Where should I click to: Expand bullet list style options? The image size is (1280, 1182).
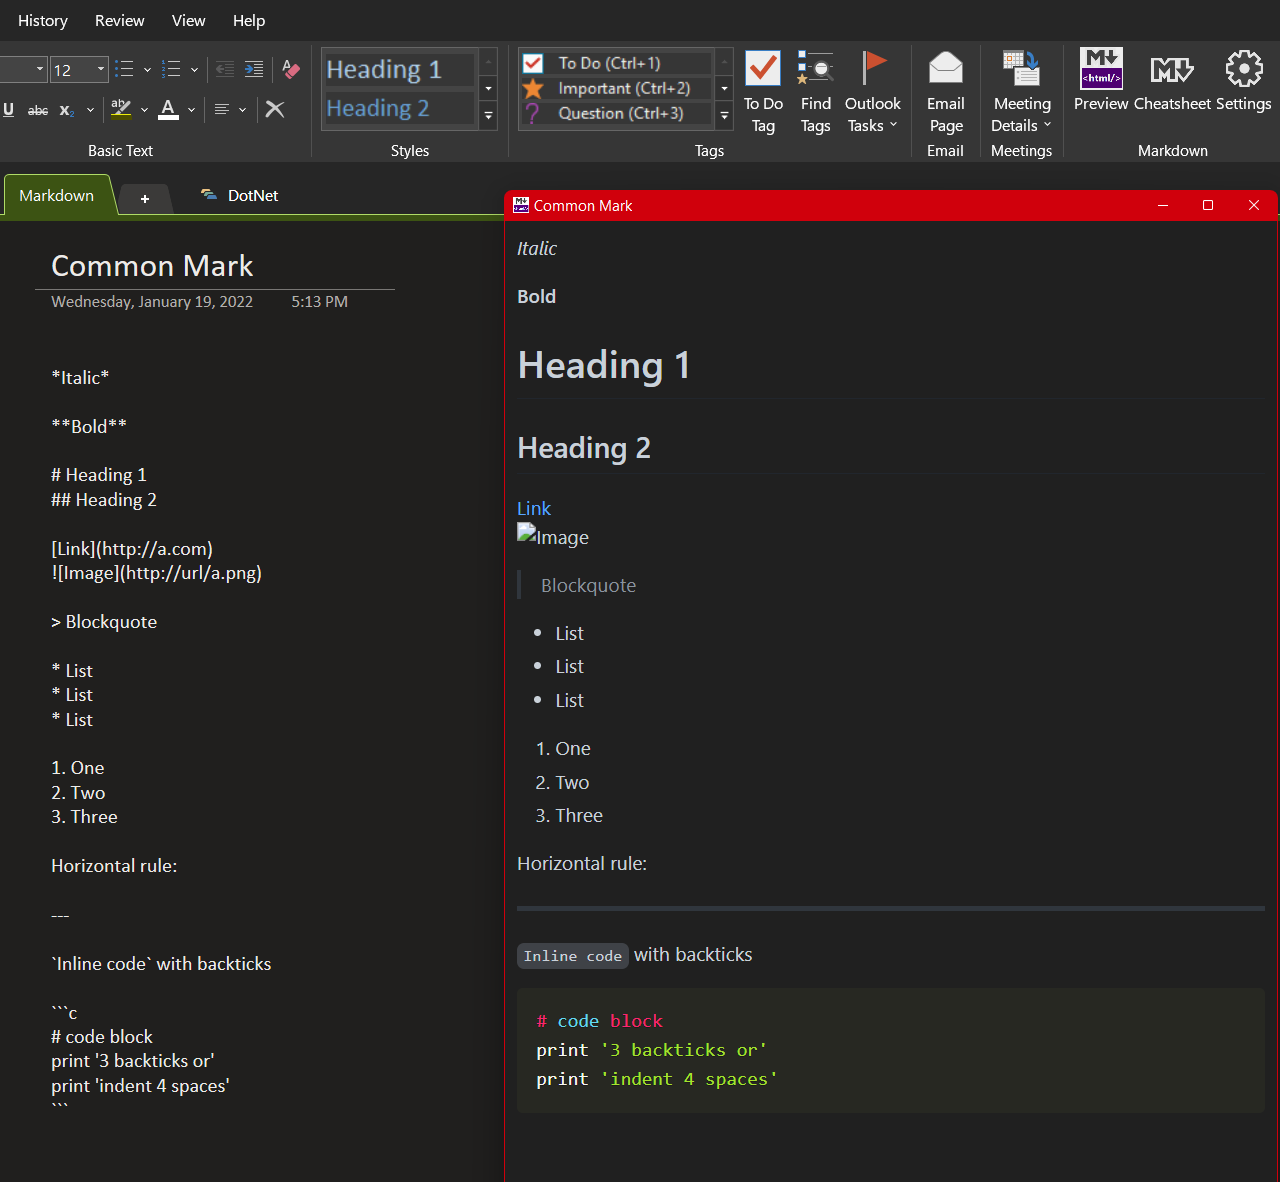147,69
